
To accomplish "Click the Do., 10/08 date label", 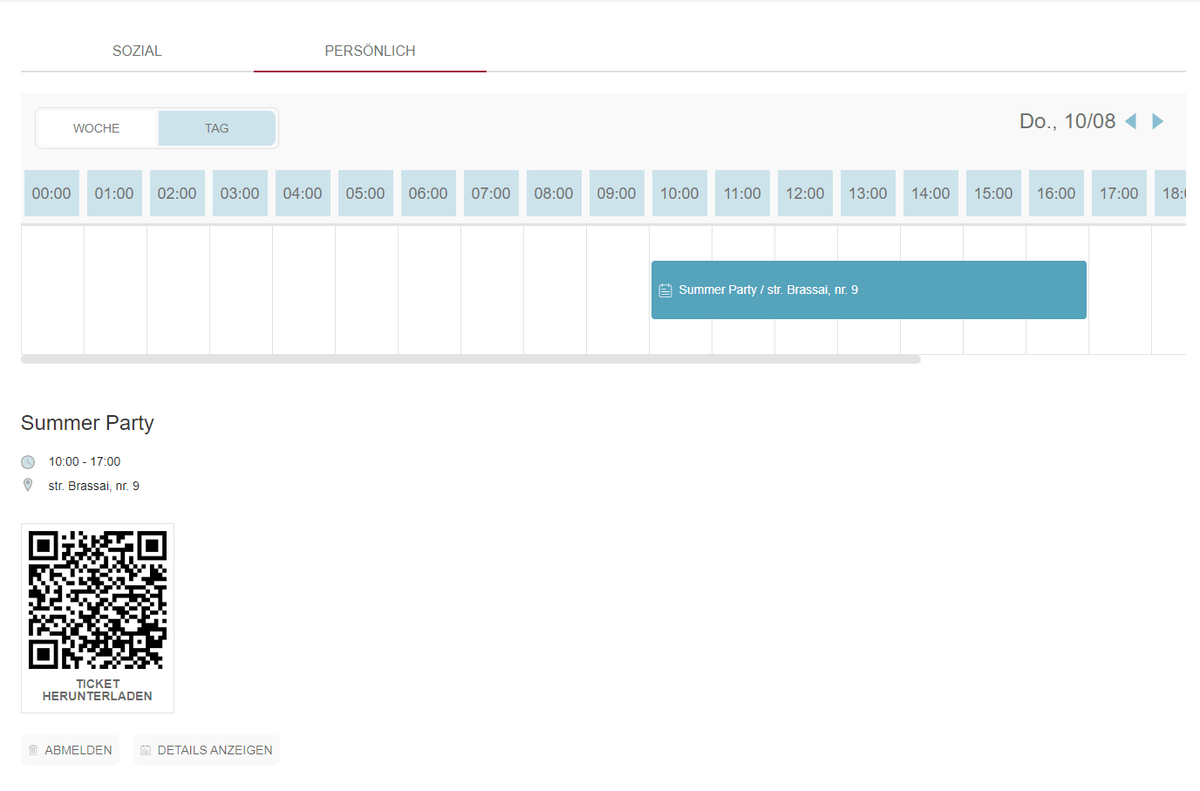I will tap(1067, 122).
